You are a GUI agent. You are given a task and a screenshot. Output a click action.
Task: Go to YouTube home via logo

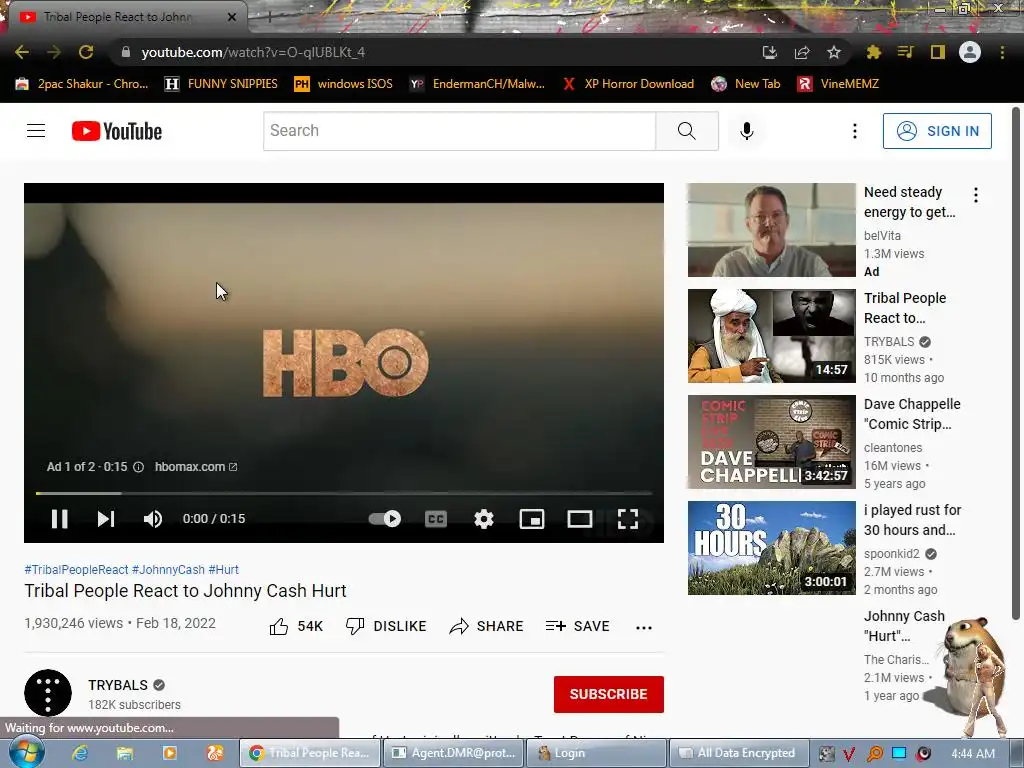click(117, 131)
